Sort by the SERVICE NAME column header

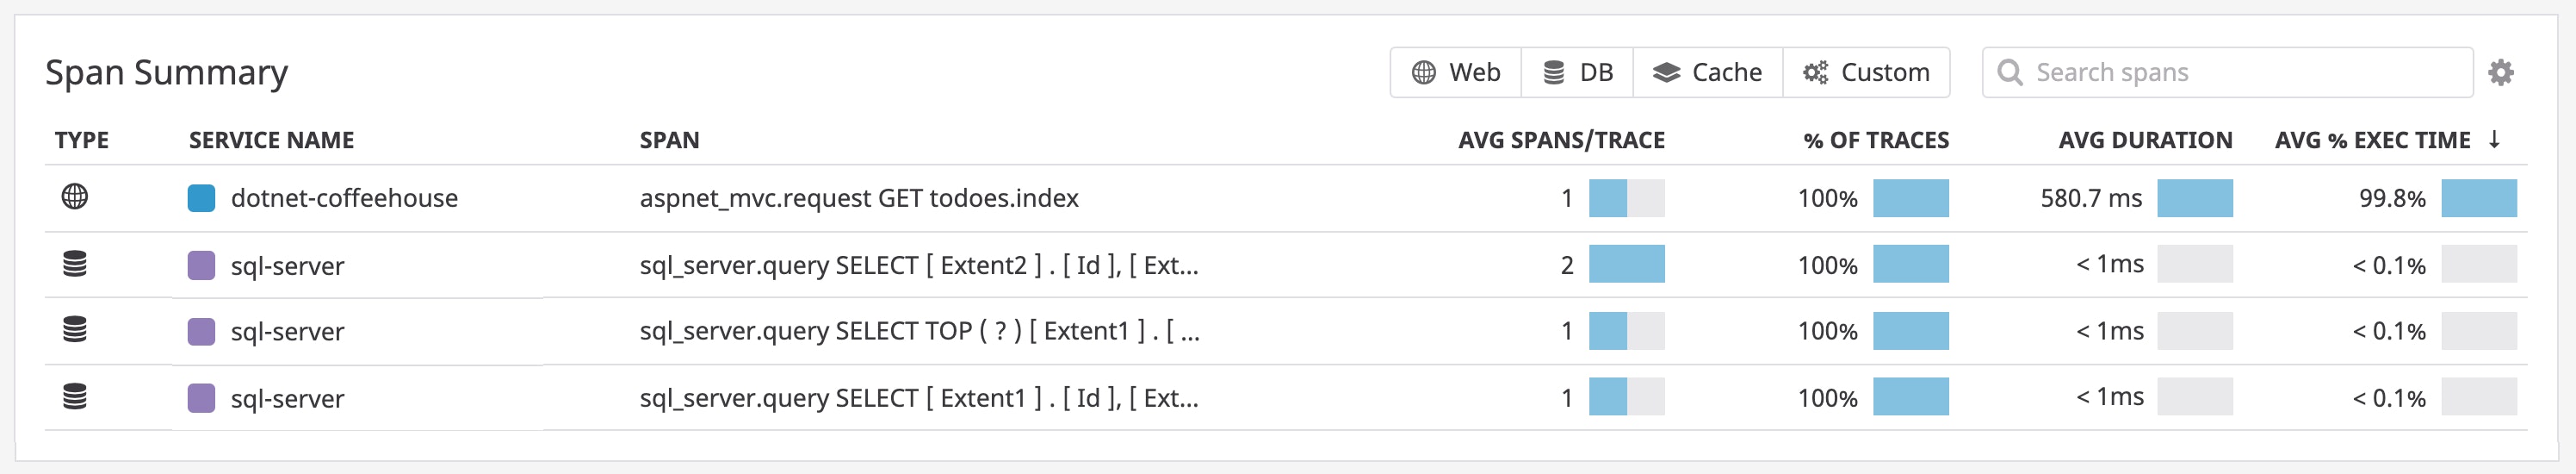(271, 140)
